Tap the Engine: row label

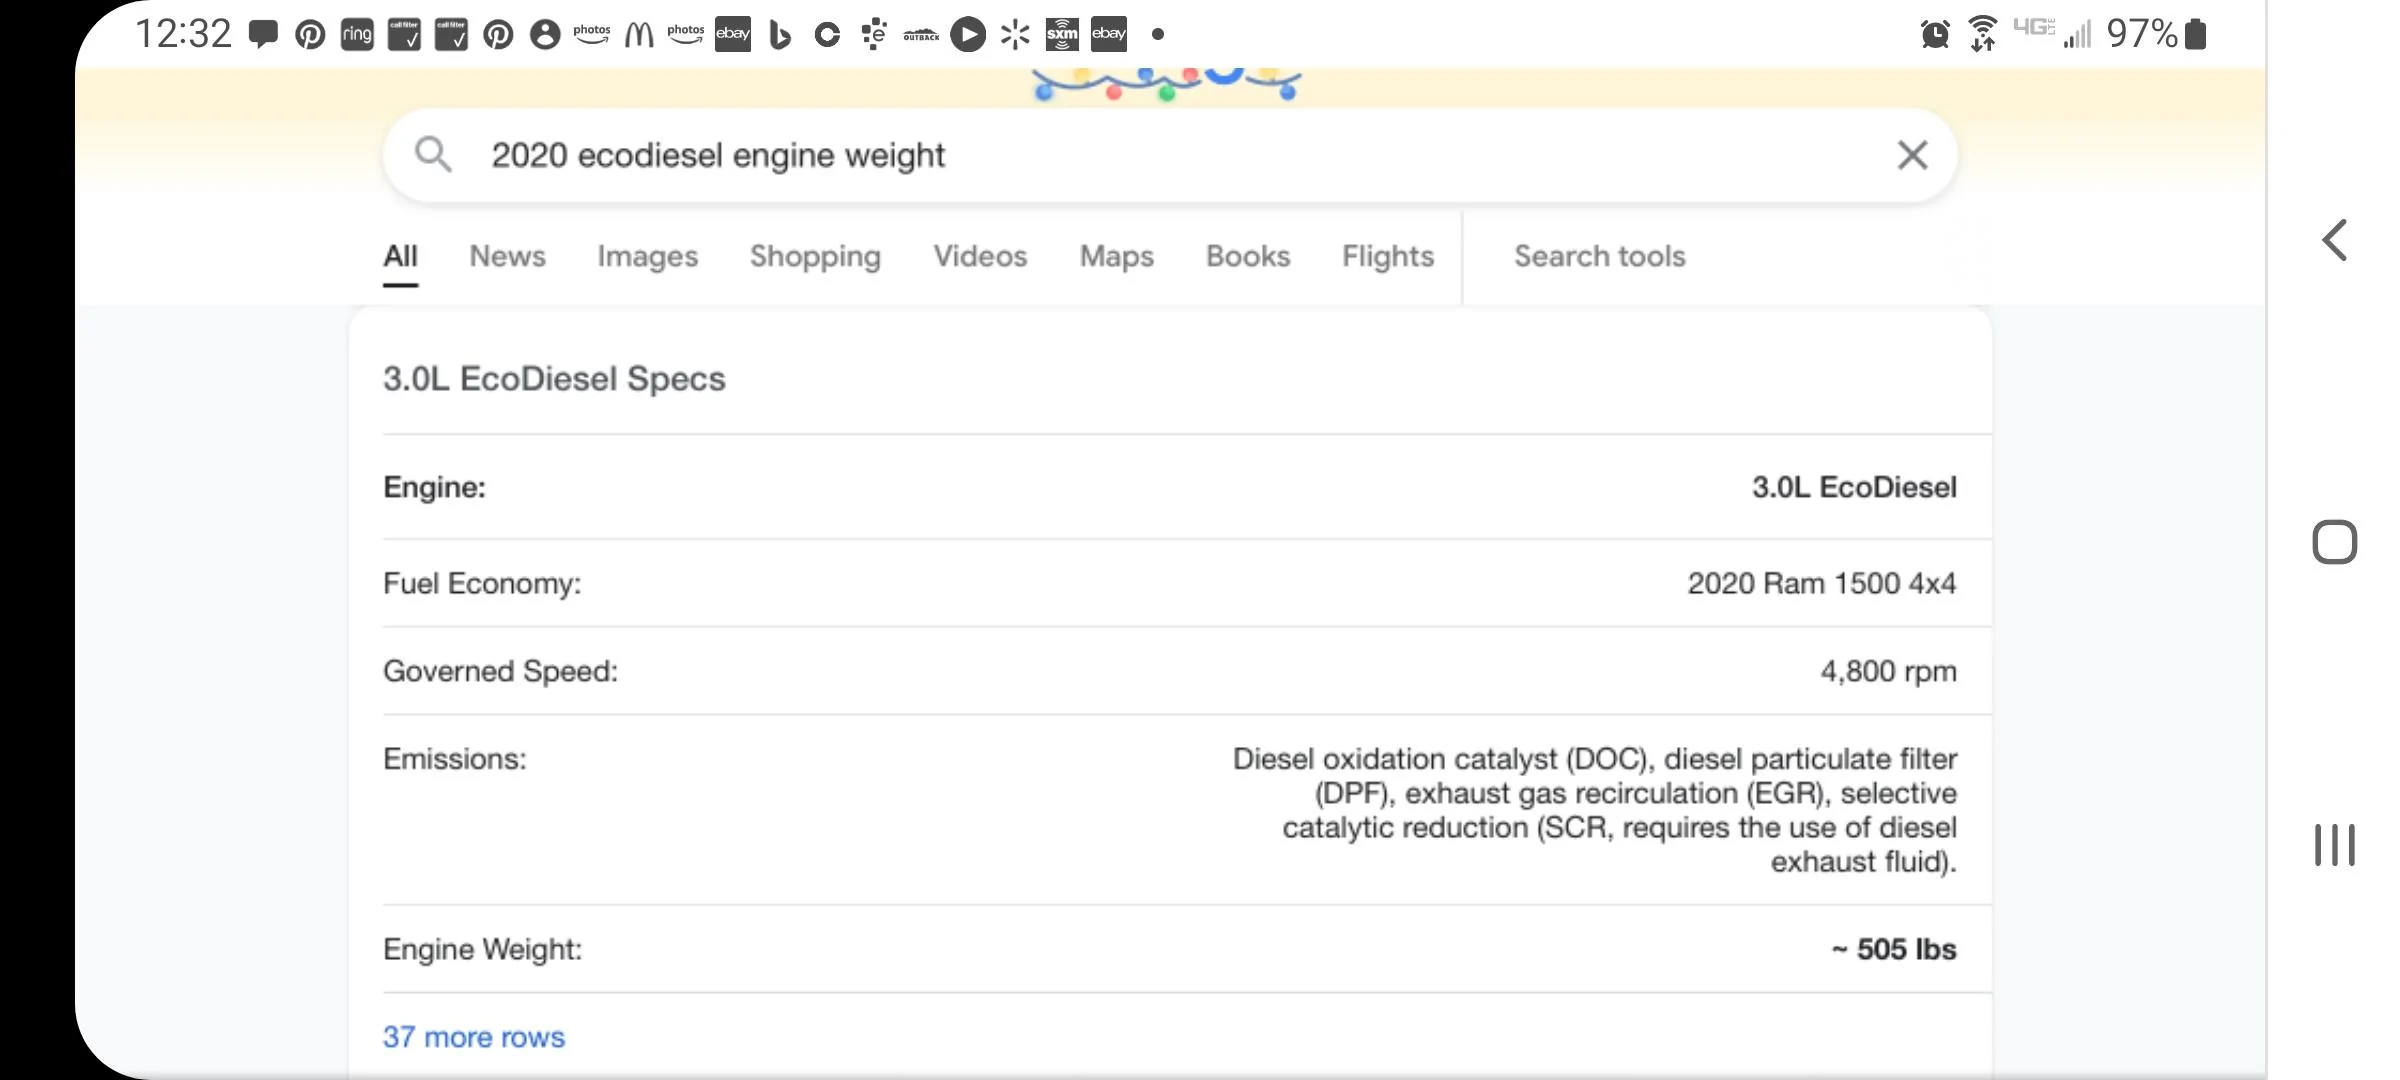434,487
